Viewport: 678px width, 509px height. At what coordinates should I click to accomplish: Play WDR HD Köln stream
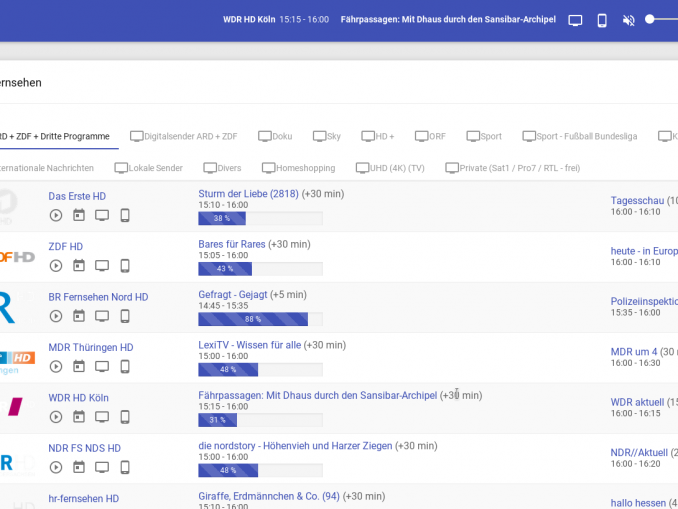click(x=56, y=417)
